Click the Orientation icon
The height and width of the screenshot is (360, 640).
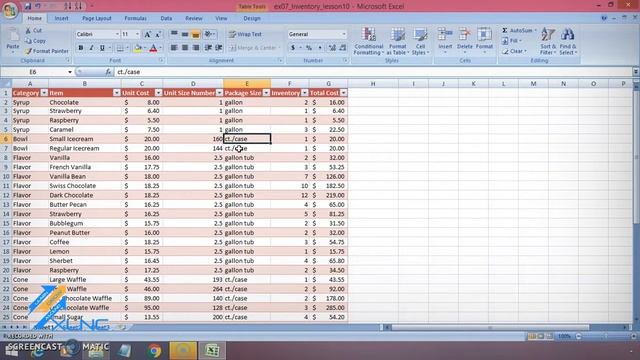point(209,34)
